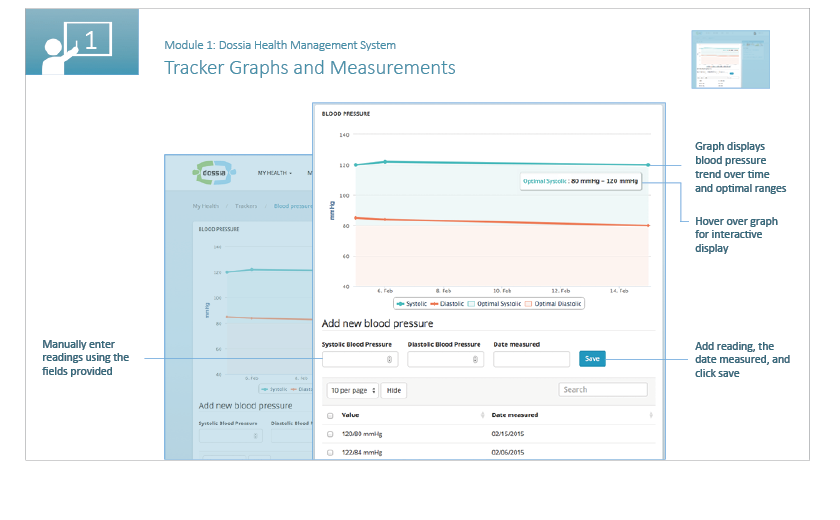
Task: Click the systolic field stepper arrows
Action: click(x=389, y=359)
